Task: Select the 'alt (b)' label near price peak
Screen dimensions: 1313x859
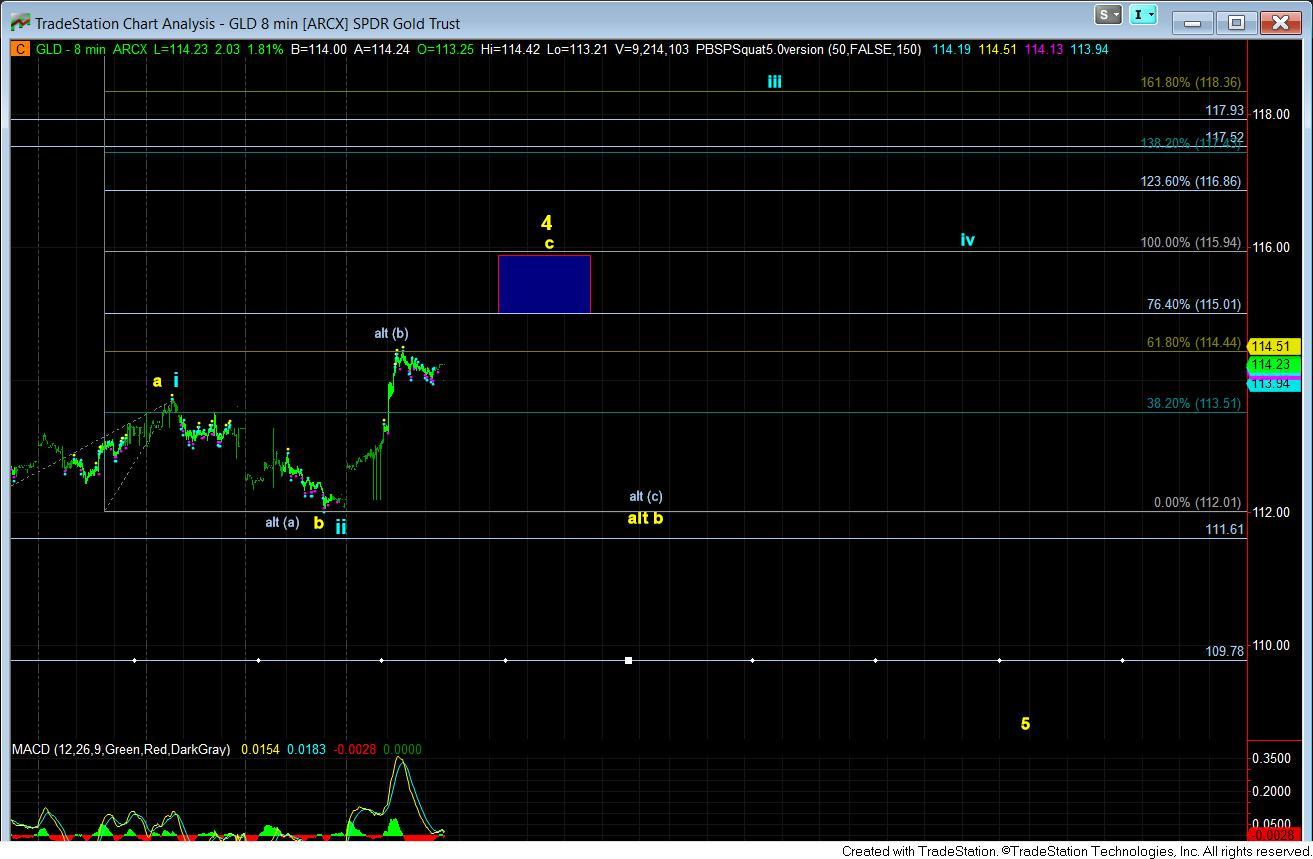Action: point(391,334)
